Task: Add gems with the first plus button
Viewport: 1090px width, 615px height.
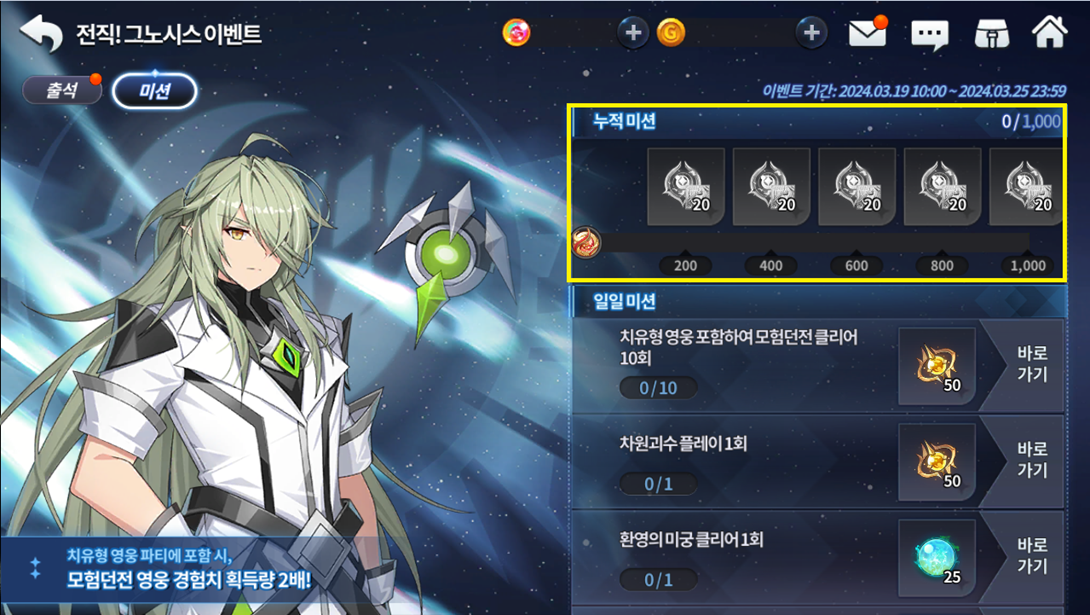Action: coord(633,33)
